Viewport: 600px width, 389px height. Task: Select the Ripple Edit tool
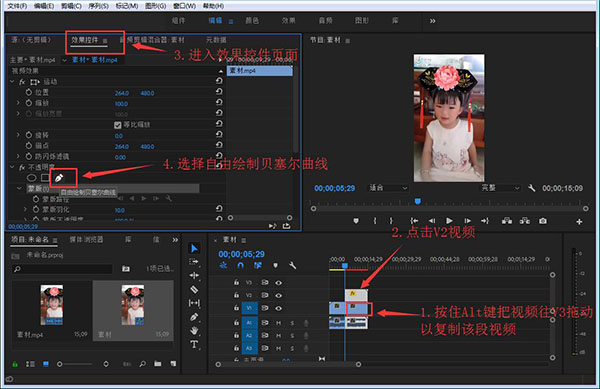point(194,275)
